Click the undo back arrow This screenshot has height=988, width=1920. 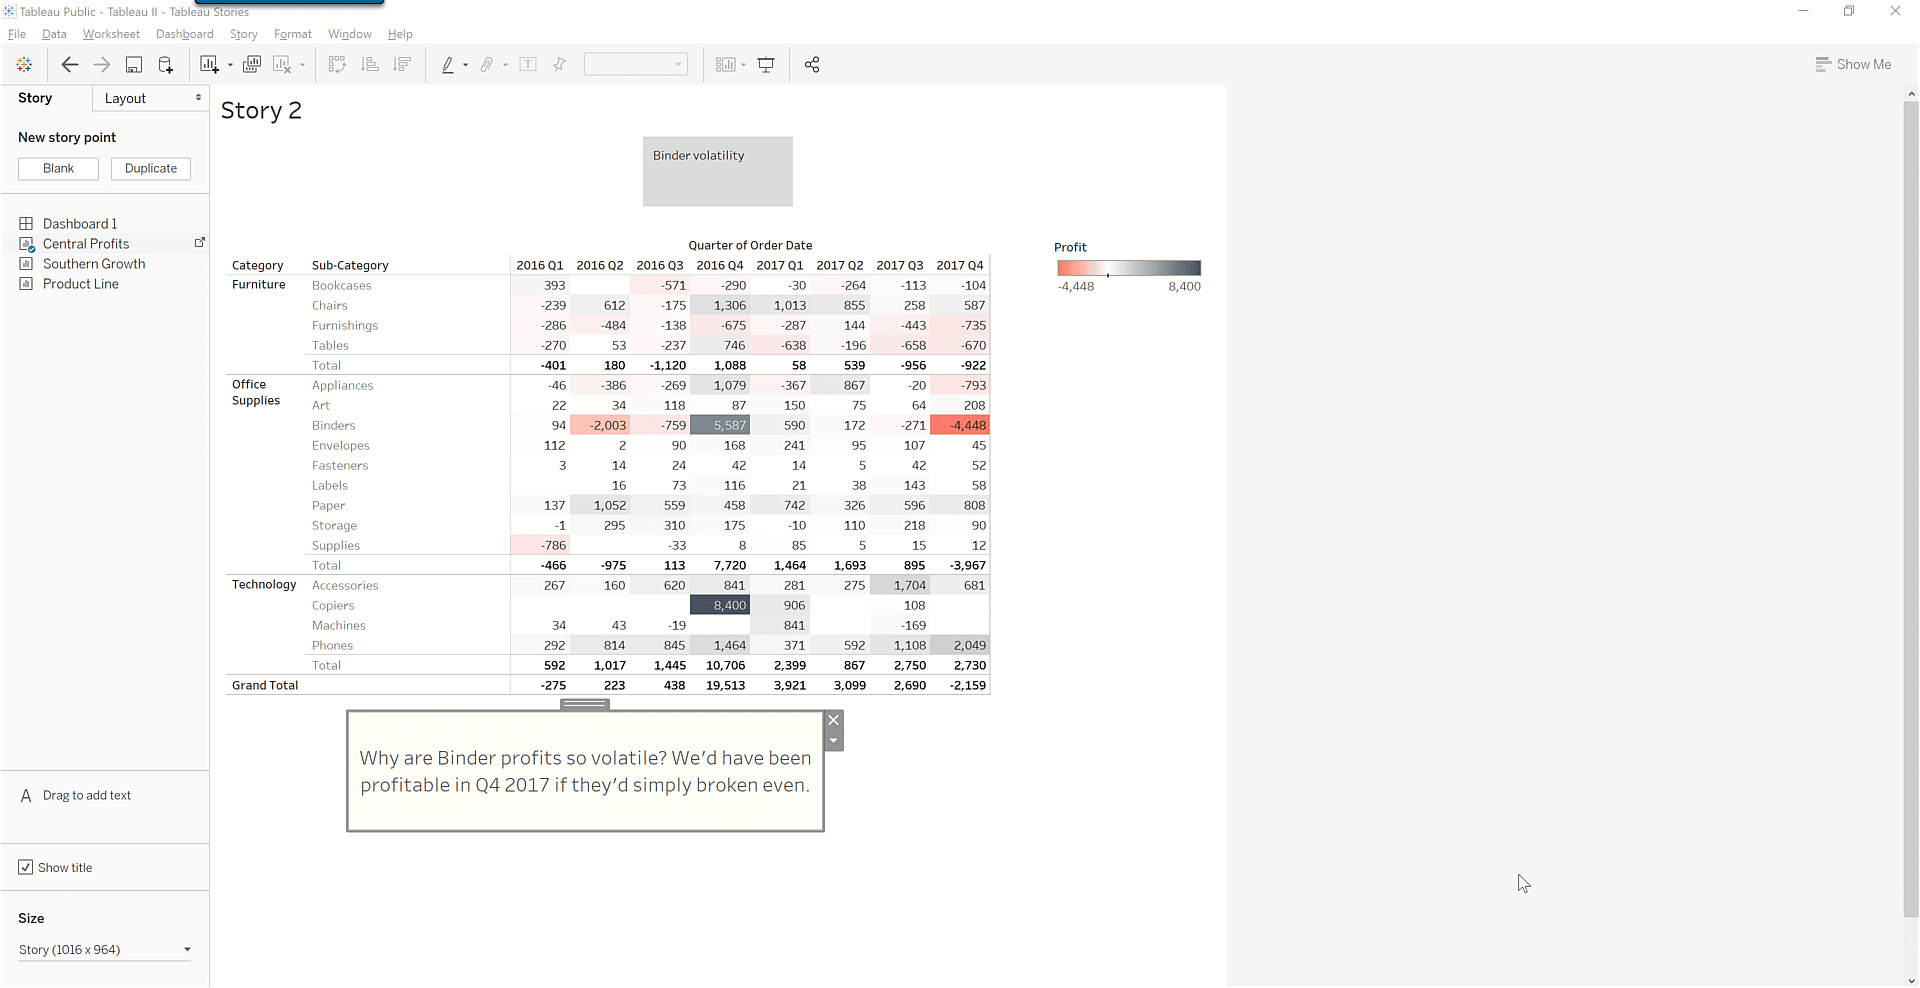[x=69, y=65]
